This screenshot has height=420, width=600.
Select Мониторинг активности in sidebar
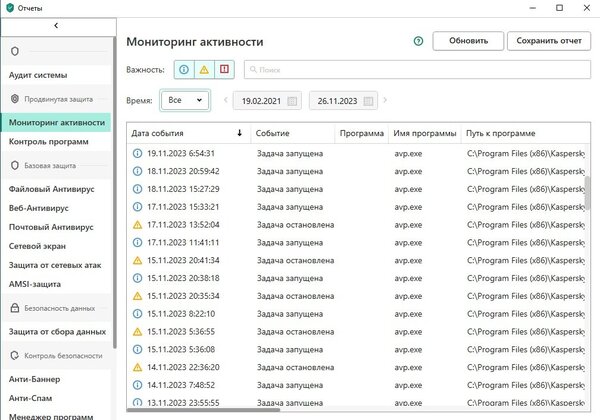(x=56, y=123)
